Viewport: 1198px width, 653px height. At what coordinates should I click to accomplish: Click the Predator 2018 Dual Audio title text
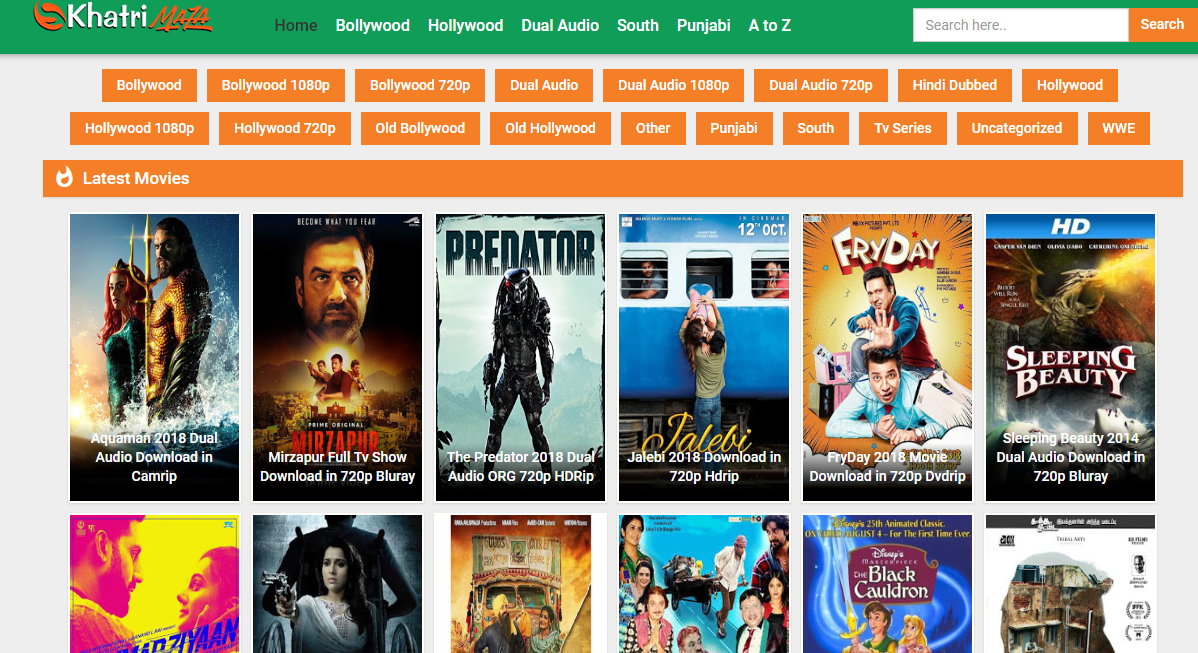click(520, 467)
